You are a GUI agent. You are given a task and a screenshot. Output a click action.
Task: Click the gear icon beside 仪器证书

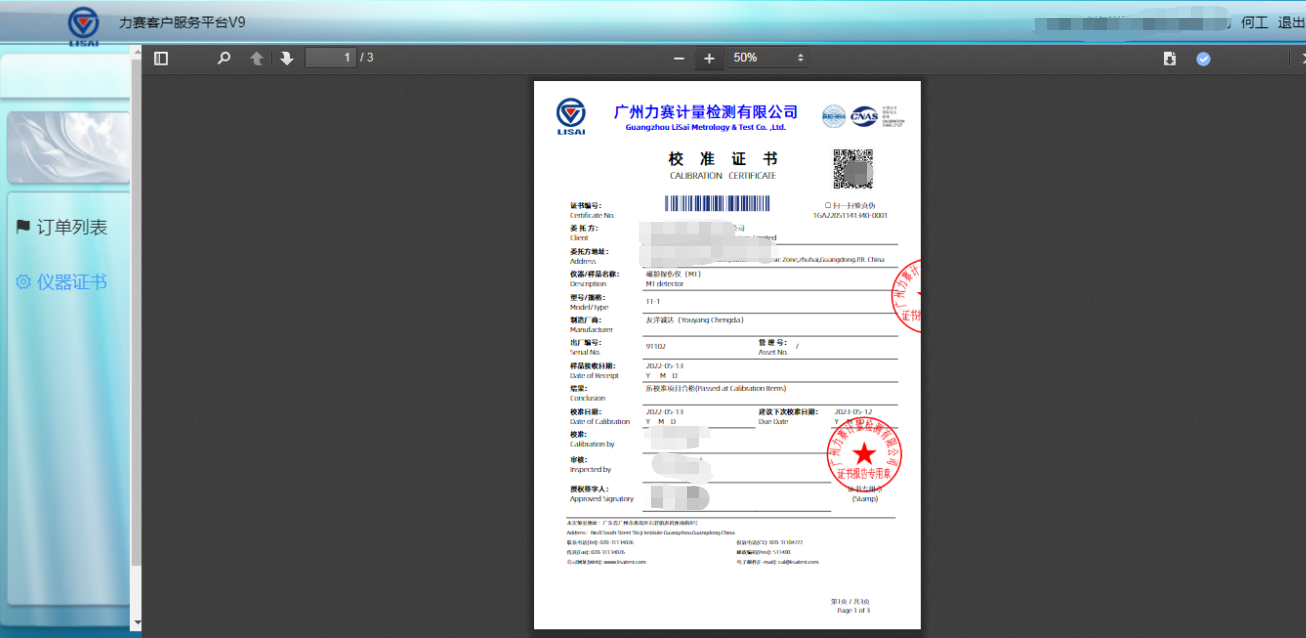coord(23,282)
